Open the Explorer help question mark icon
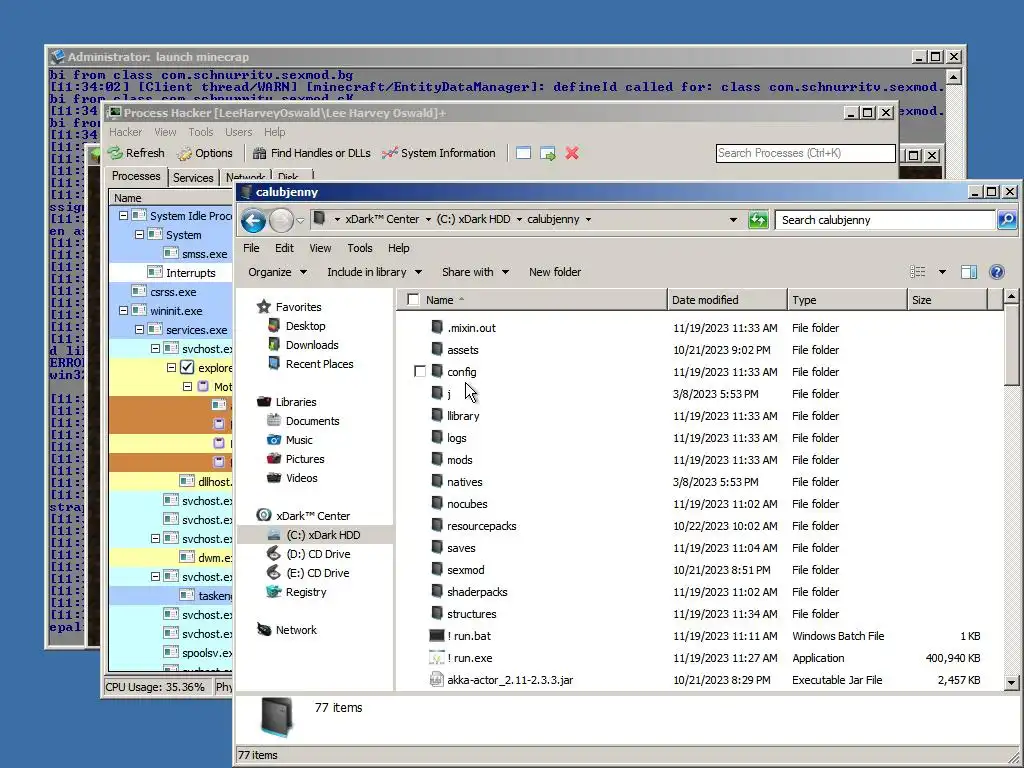Viewport: 1024px width, 768px height. pyautogui.click(x=997, y=272)
